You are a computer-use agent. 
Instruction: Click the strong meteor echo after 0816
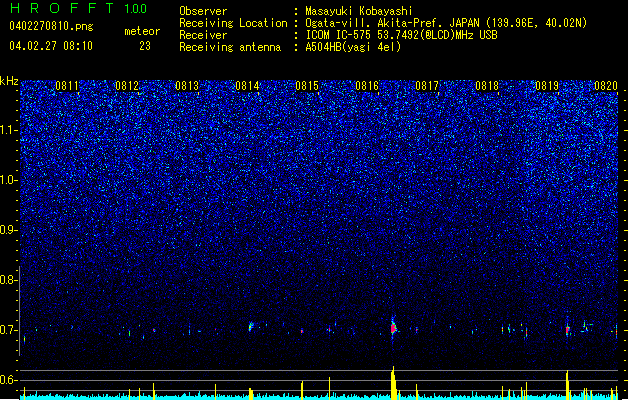point(394,328)
